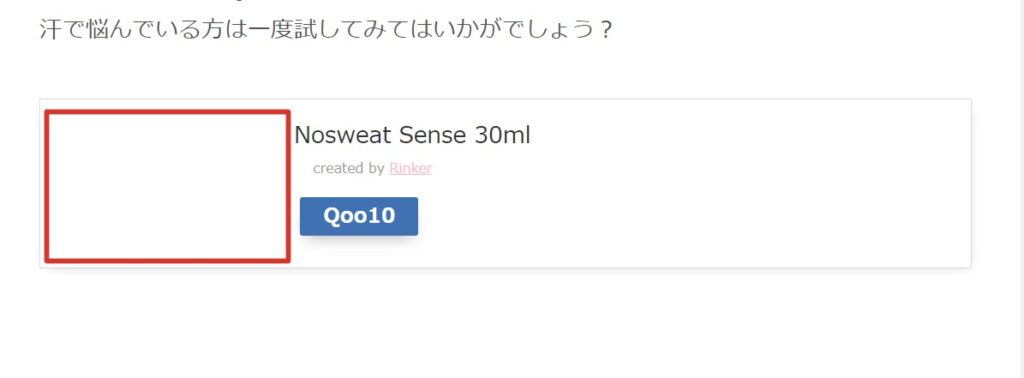Click the word 'Nosweat' in the title
1024x378 pixels.
343,135
